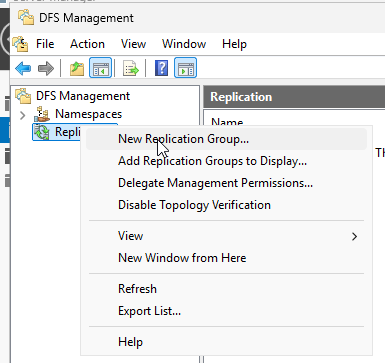Click Refresh in the context menu
Screen dimensions: 385x363
coord(226,289)
